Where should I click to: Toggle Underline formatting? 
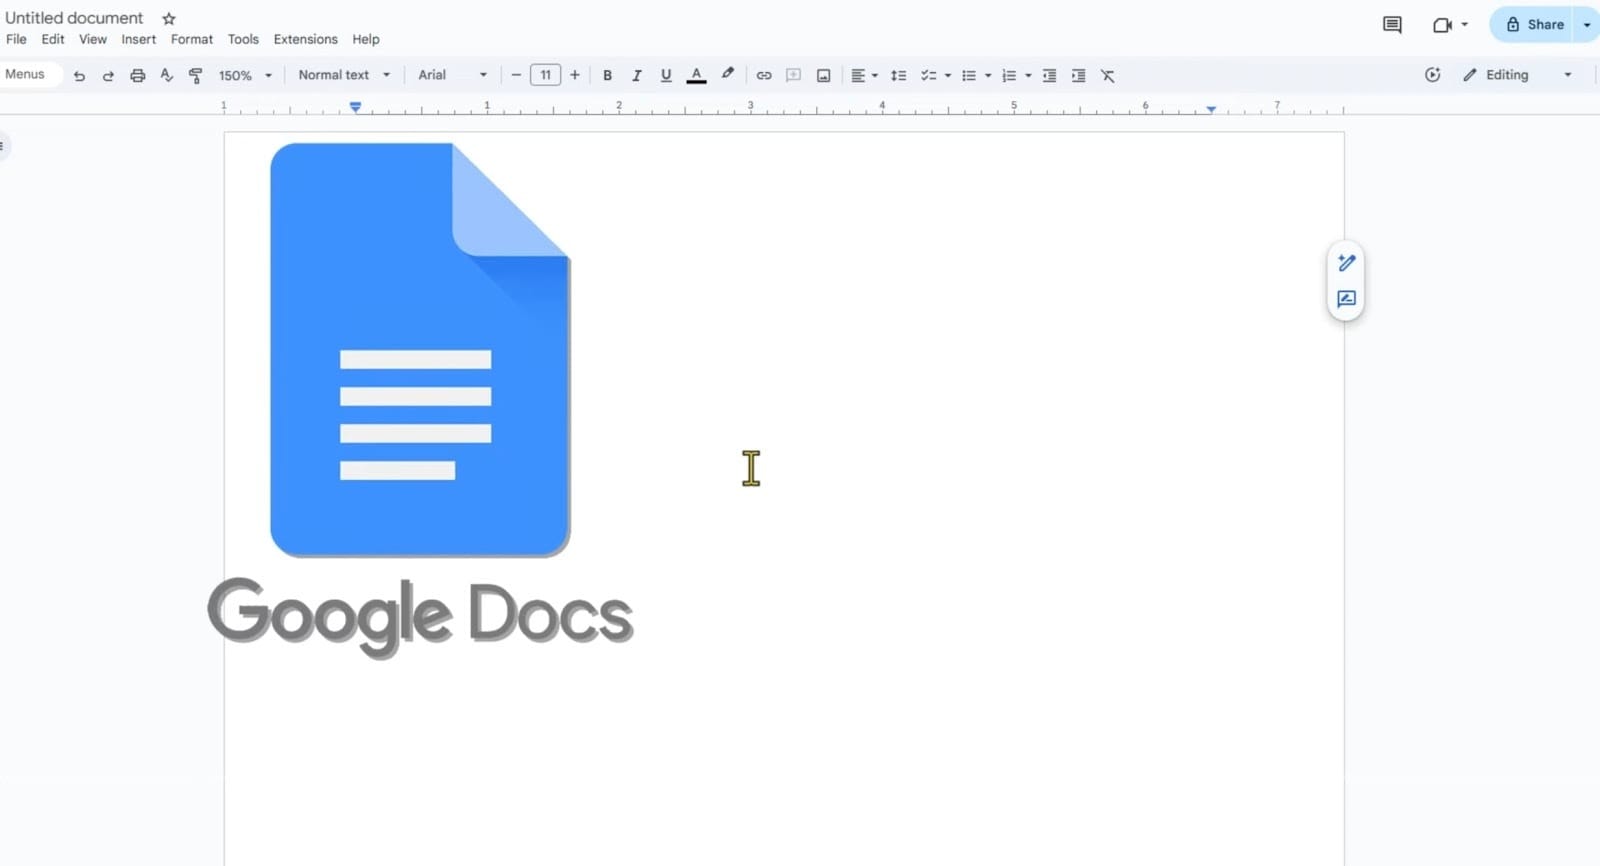coord(666,75)
